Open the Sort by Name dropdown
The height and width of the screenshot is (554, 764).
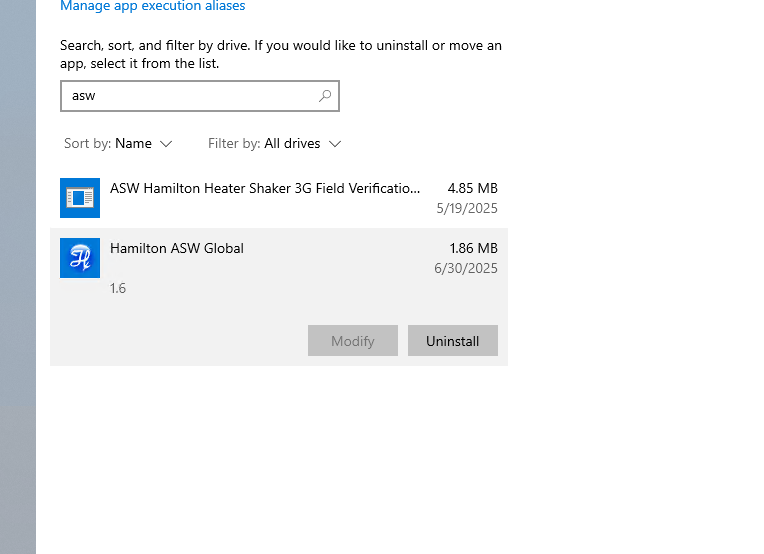tap(118, 144)
